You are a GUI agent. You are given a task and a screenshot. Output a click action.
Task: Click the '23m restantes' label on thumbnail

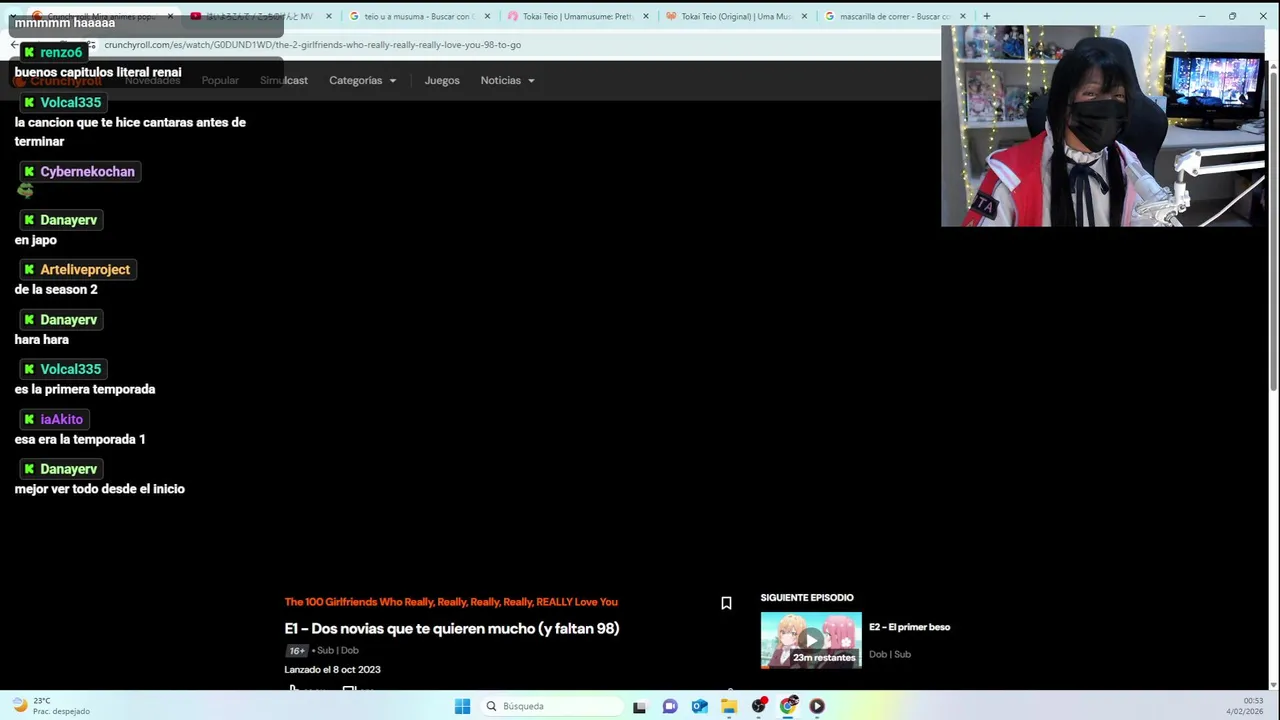point(824,658)
